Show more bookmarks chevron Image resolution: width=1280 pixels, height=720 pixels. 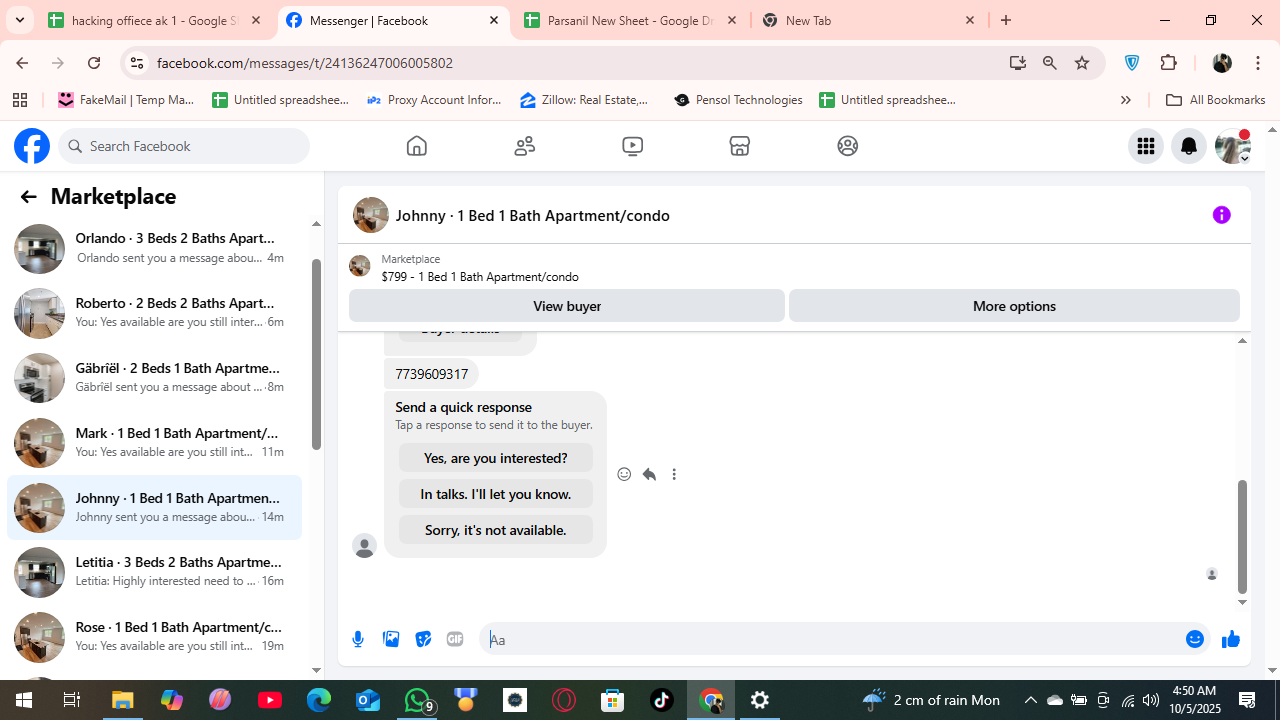coord(1125,100)
